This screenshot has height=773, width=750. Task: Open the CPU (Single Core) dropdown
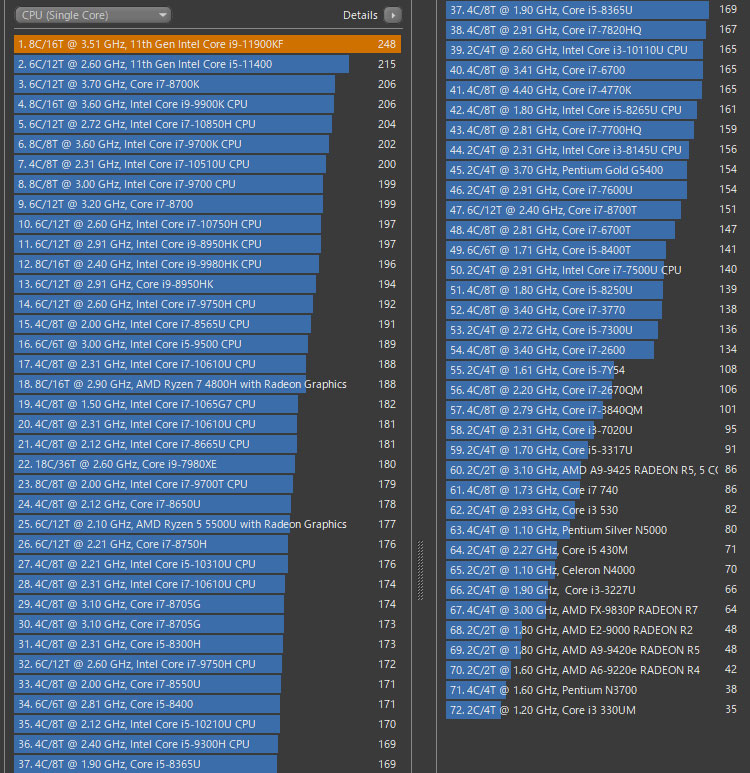point(93,15)
